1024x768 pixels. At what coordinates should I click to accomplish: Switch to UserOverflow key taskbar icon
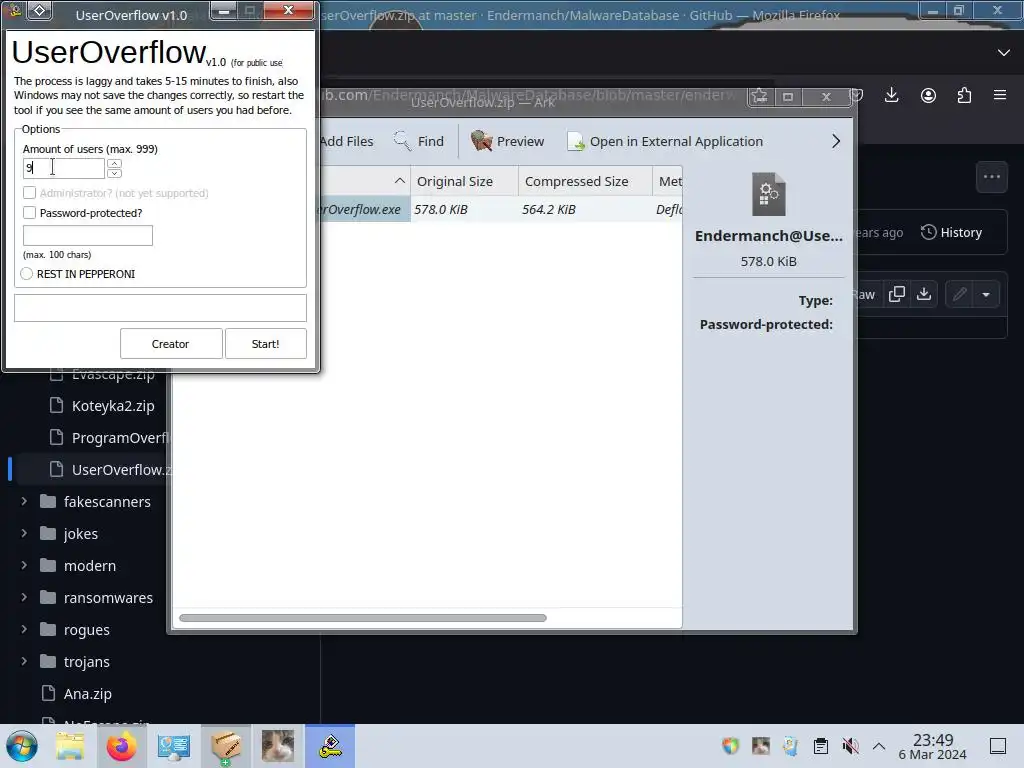(x=330, y=746)
